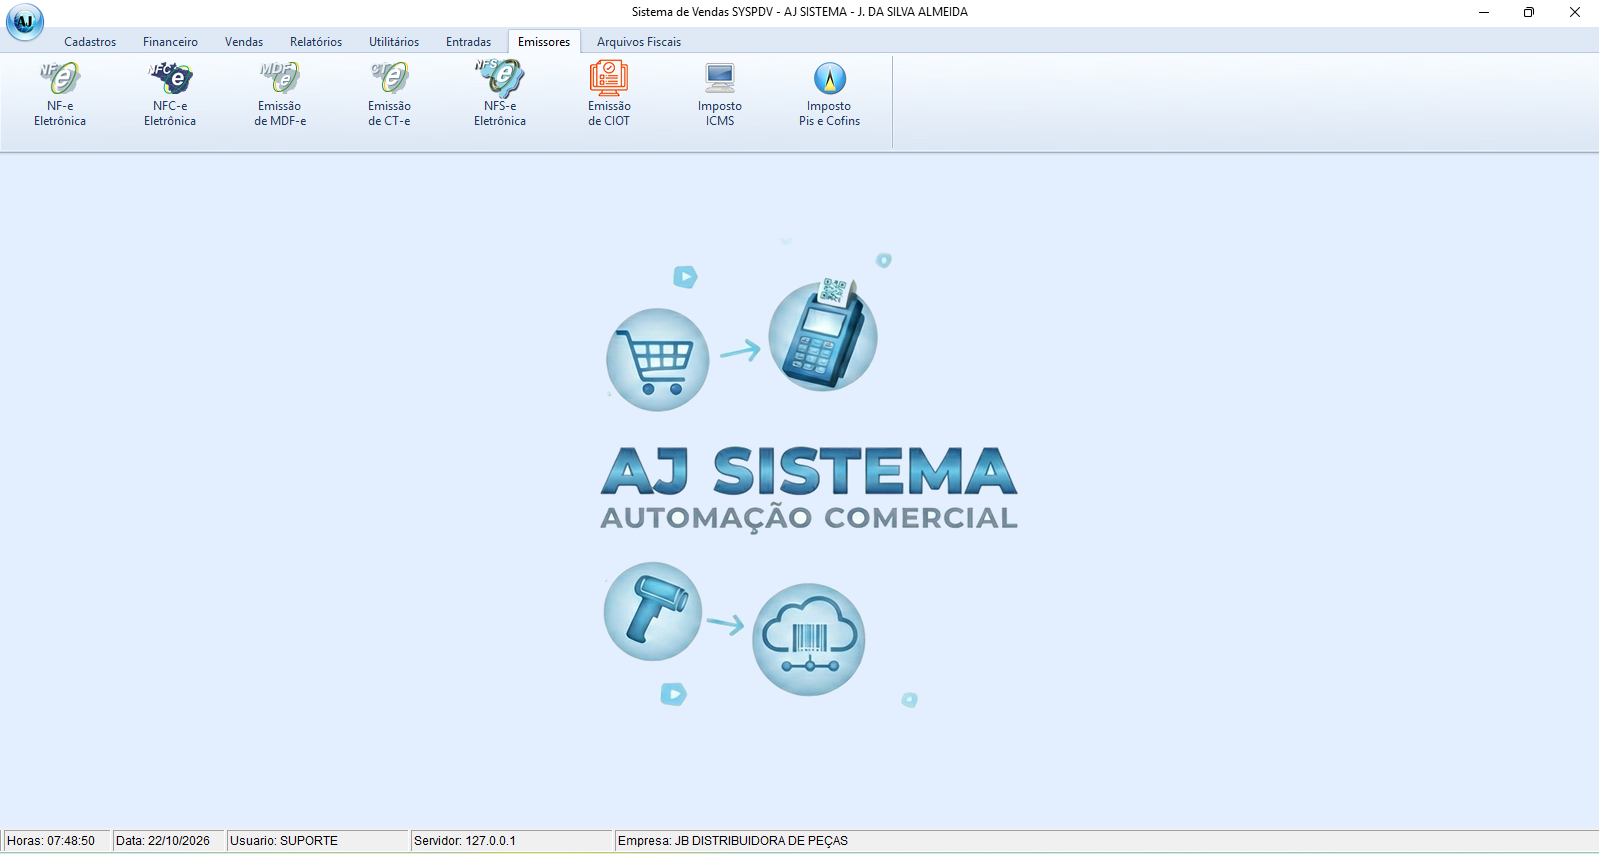This screenshot has width=1599, height=854.
Task: Open Imposto Pis e Cofins
Action: coord(829,94)
